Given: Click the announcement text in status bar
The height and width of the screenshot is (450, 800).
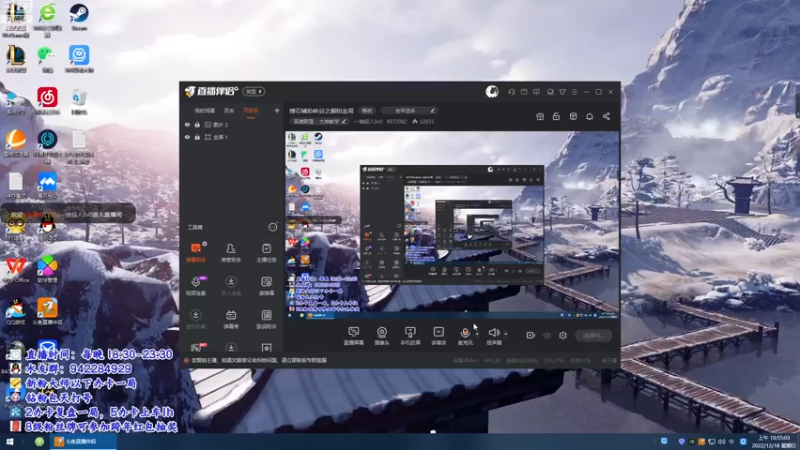Looking at the screenshot, I should point(258,360).
